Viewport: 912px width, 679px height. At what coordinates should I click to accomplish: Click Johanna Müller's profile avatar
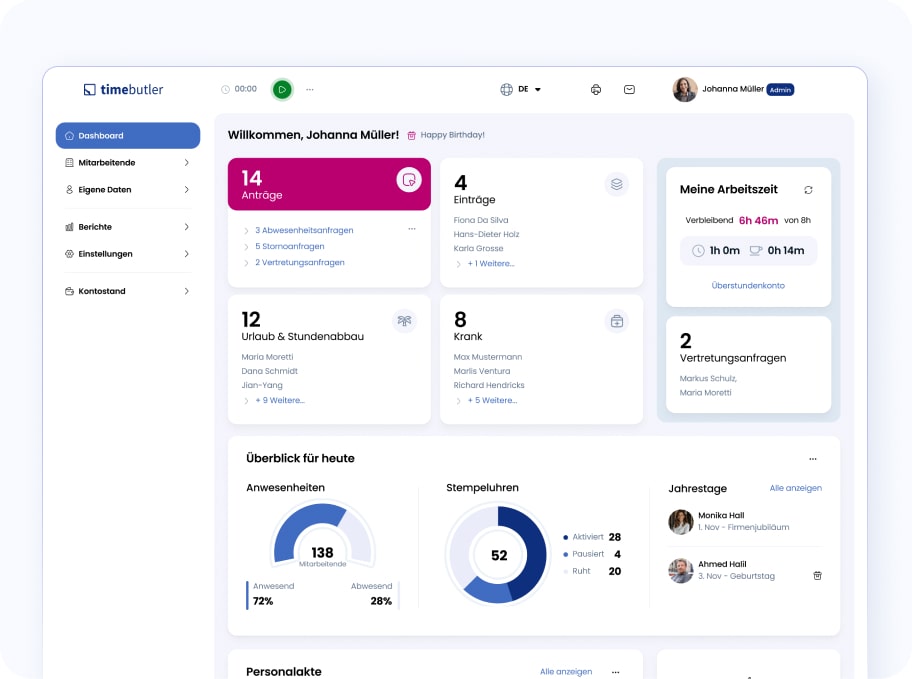point(685,89)
